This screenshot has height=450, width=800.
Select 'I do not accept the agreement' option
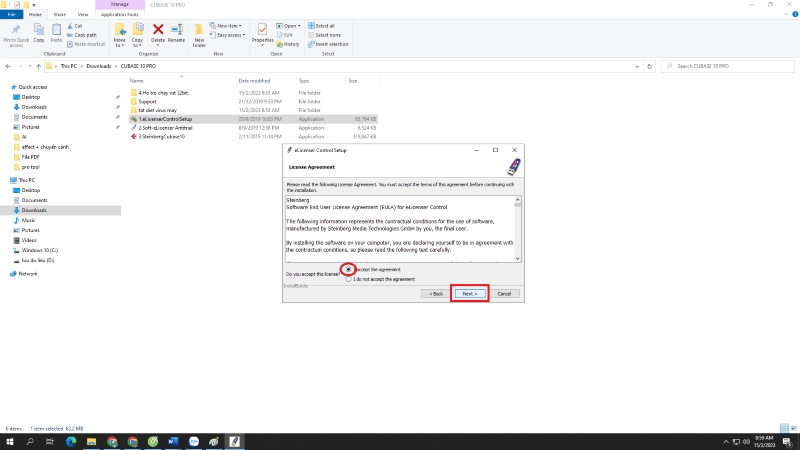(348, 279)
